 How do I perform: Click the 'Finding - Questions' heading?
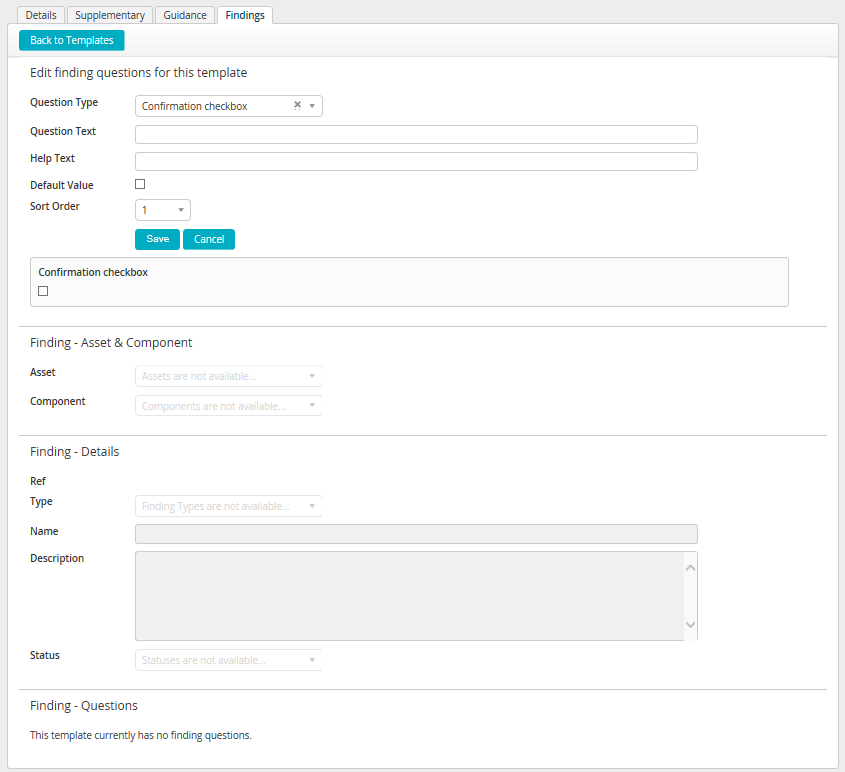tap(84, 706)
